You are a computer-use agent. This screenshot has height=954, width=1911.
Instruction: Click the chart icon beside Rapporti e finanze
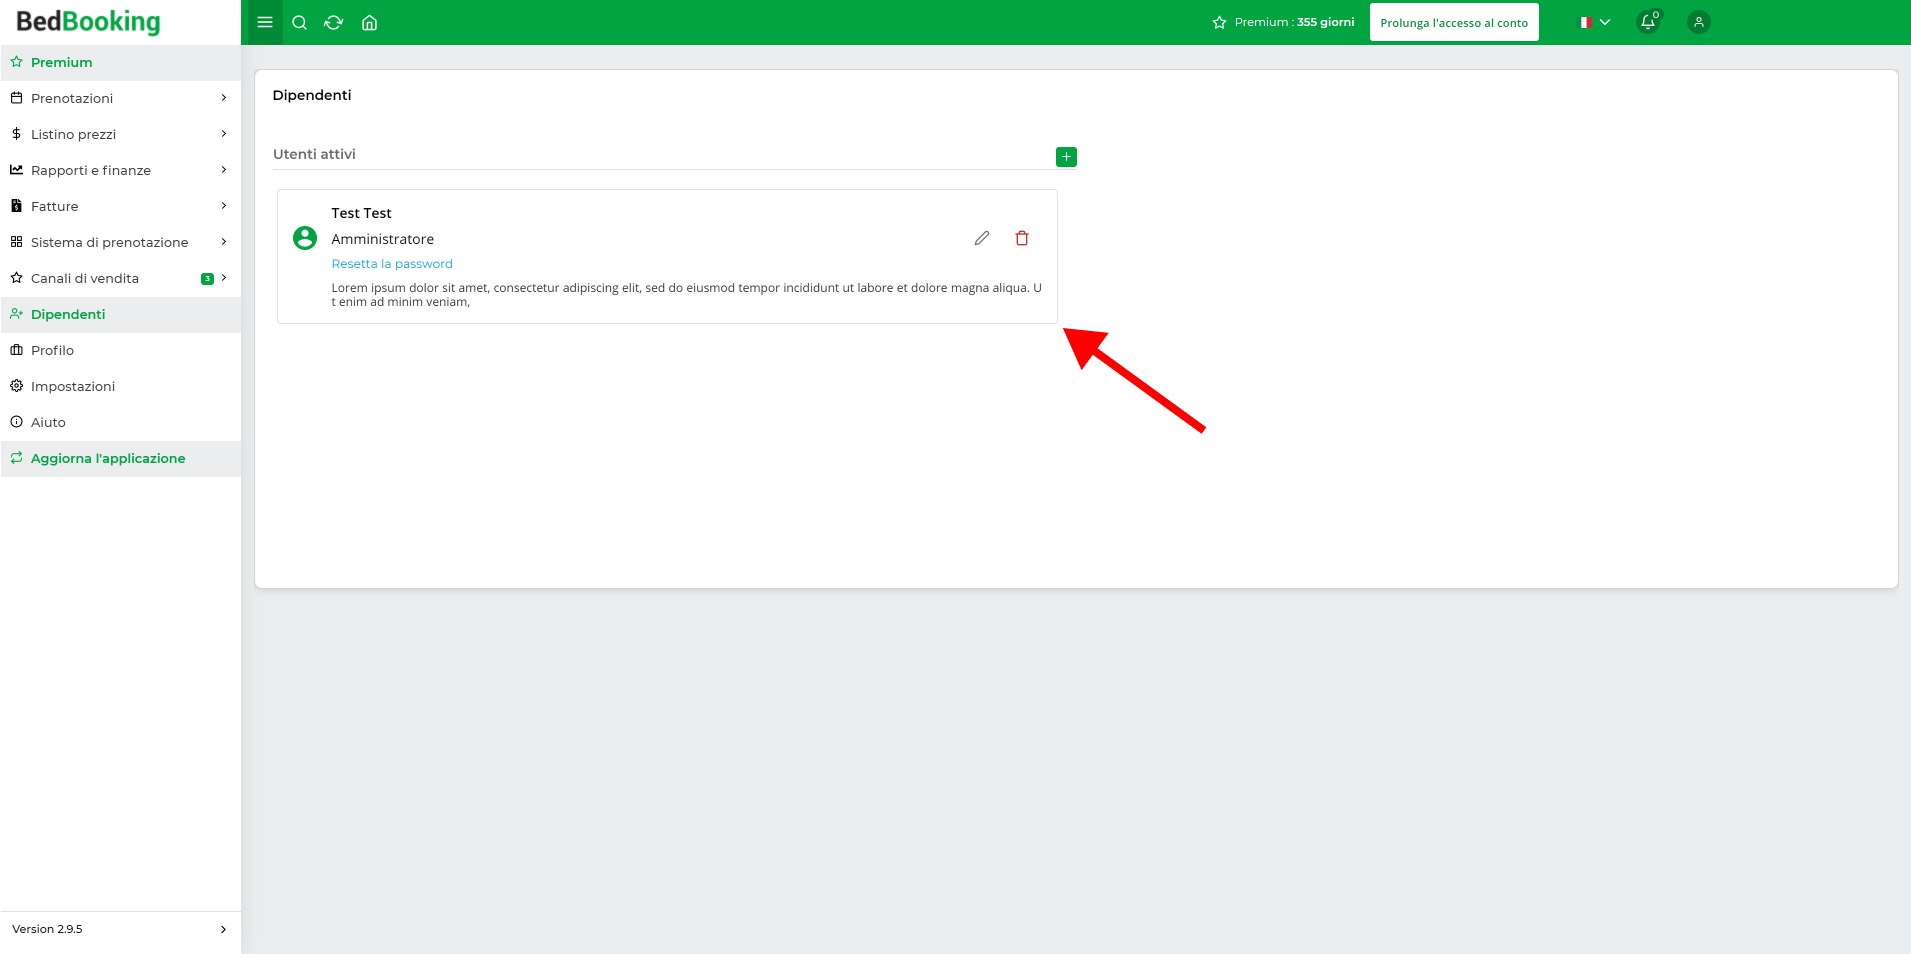(x=16, y=170)
